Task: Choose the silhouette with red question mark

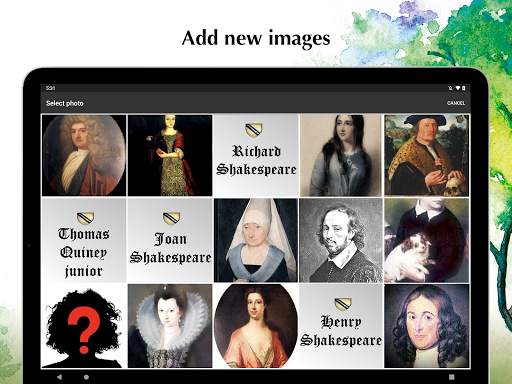Action: coord(84,326)
